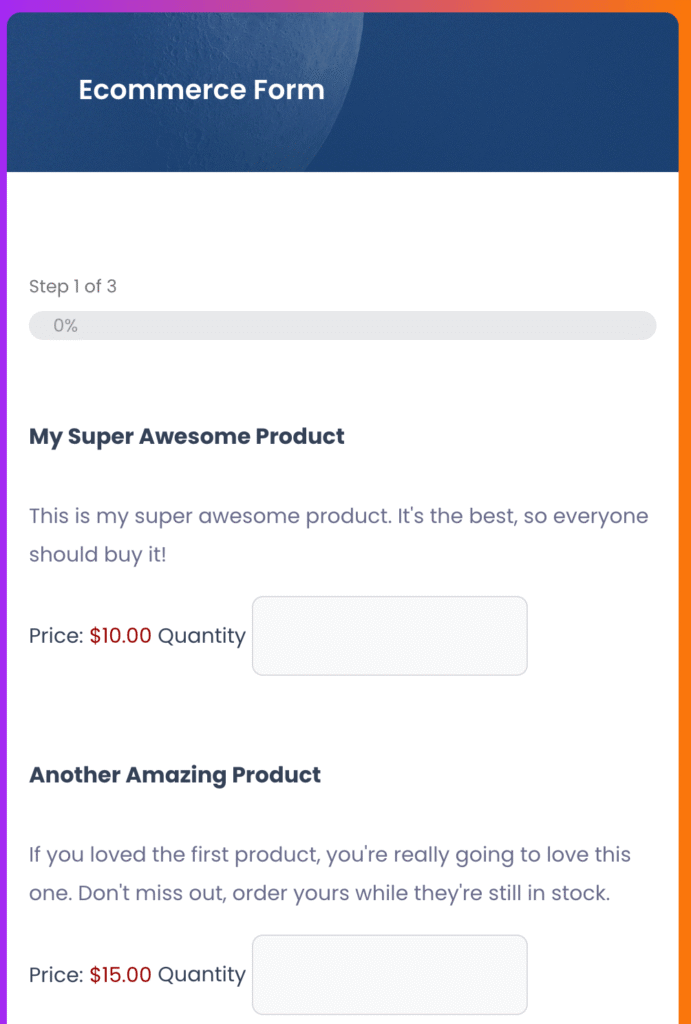Click the Step 1 of 3 text
The image size is (691, 1024).
click(73, 287)
